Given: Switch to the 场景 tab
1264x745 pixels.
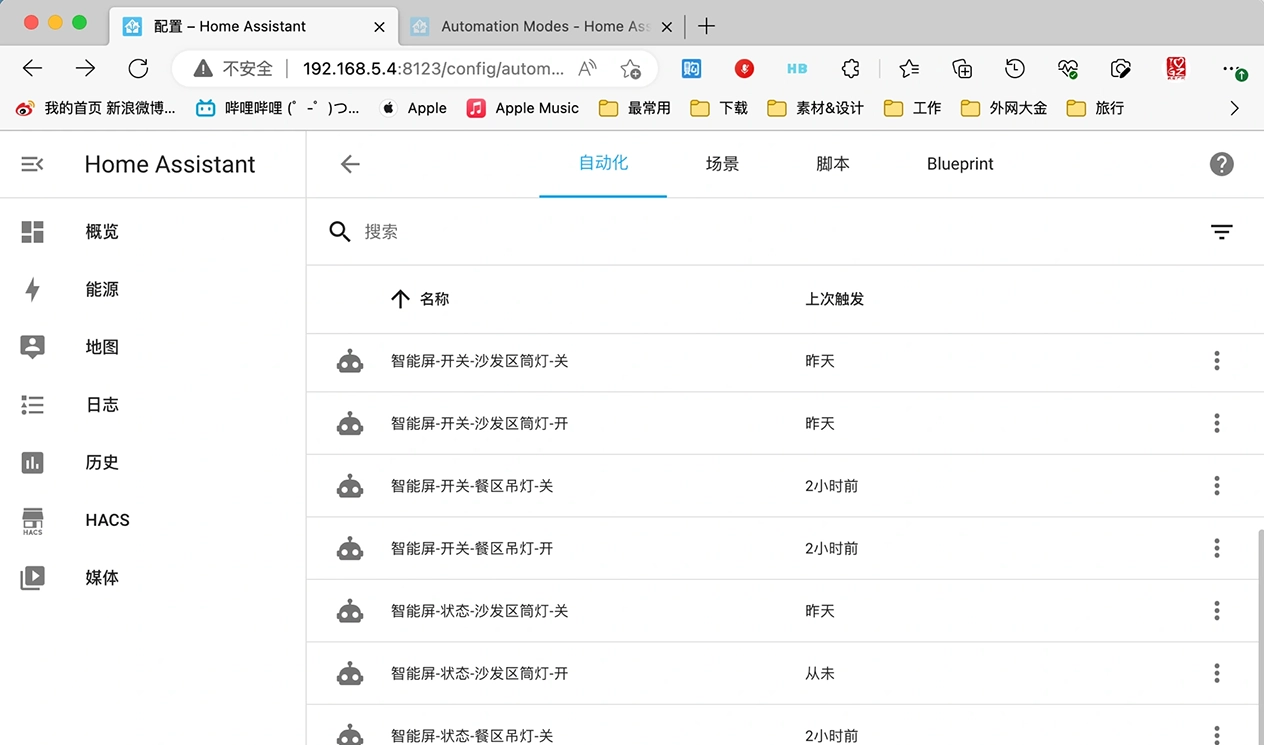Looking at the screenshot, I should (722, 164).
